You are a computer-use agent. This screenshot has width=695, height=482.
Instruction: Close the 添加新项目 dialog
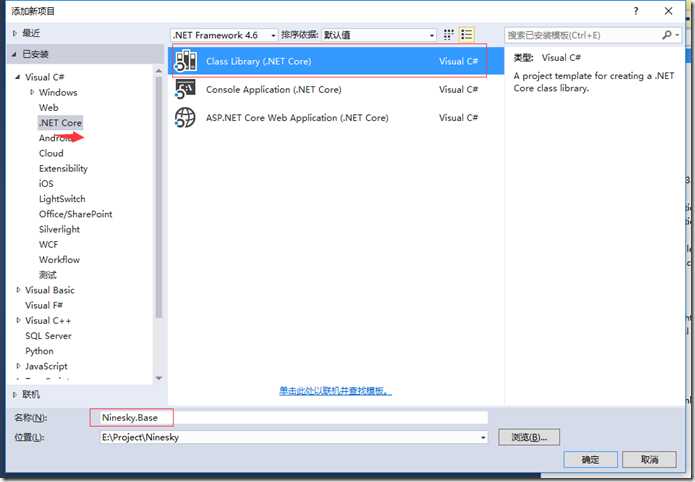[668, 11]
